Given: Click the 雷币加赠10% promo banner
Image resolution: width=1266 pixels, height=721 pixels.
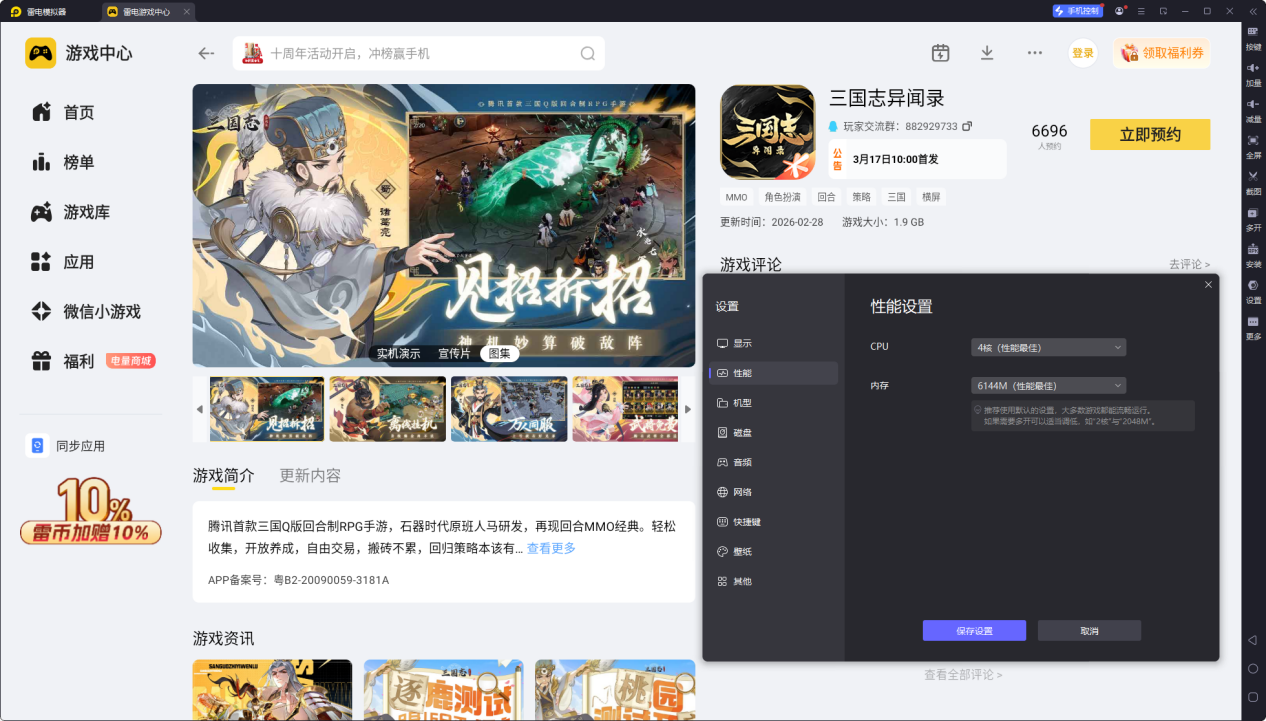Looking at the screenshot, I should click(90, 511).
